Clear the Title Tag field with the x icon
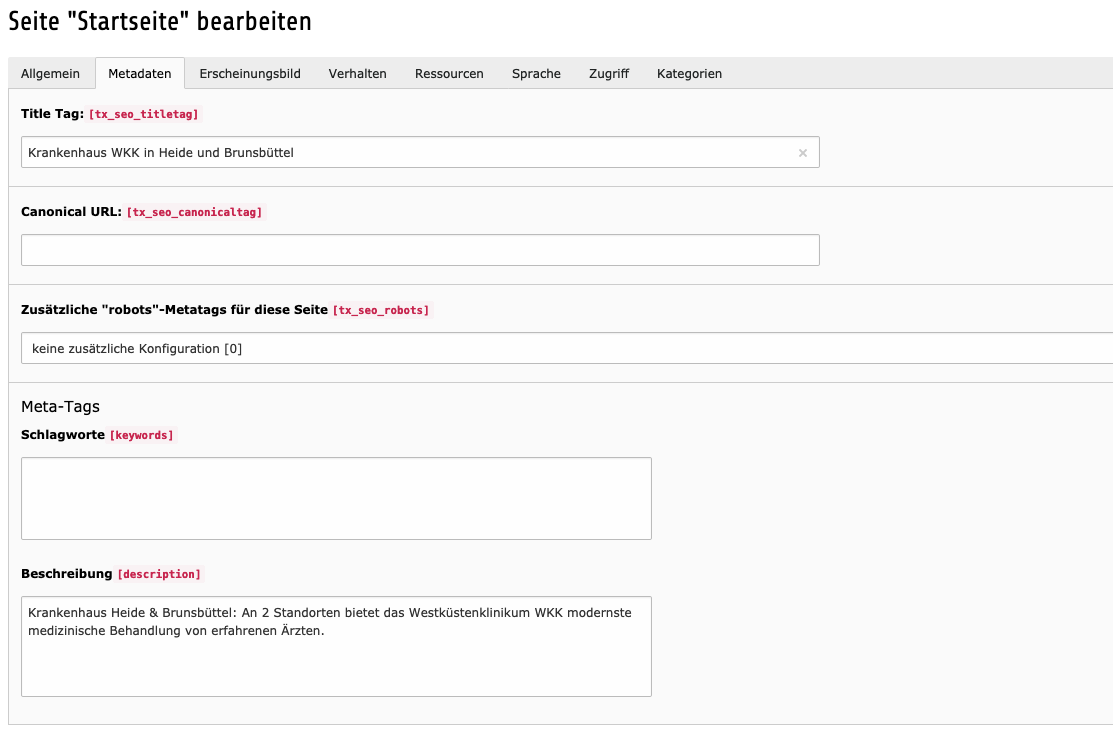The width and height of the screenshot is (1113, 756). click(802, 153)
